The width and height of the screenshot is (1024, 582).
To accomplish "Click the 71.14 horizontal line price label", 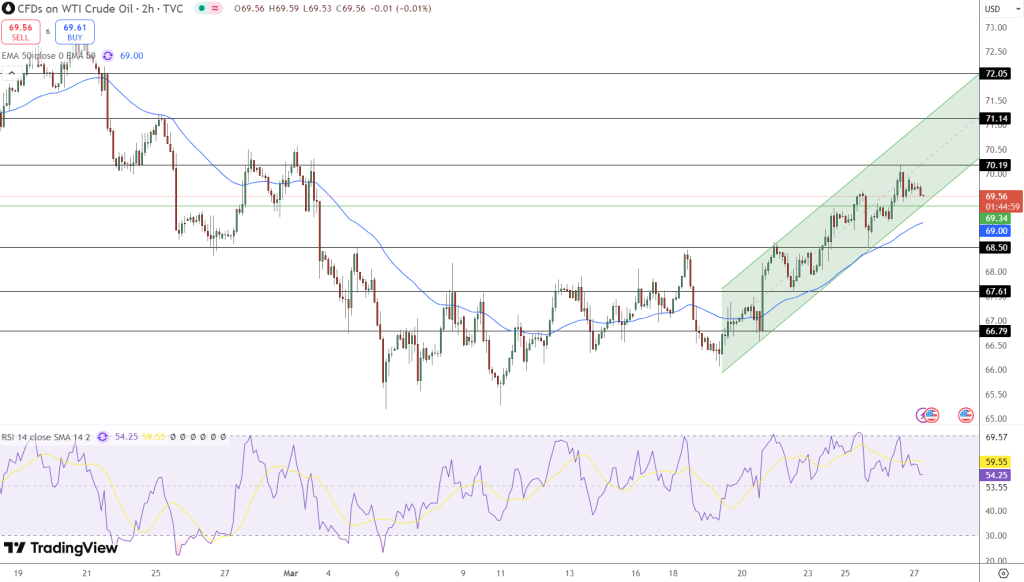I will 996,118.
